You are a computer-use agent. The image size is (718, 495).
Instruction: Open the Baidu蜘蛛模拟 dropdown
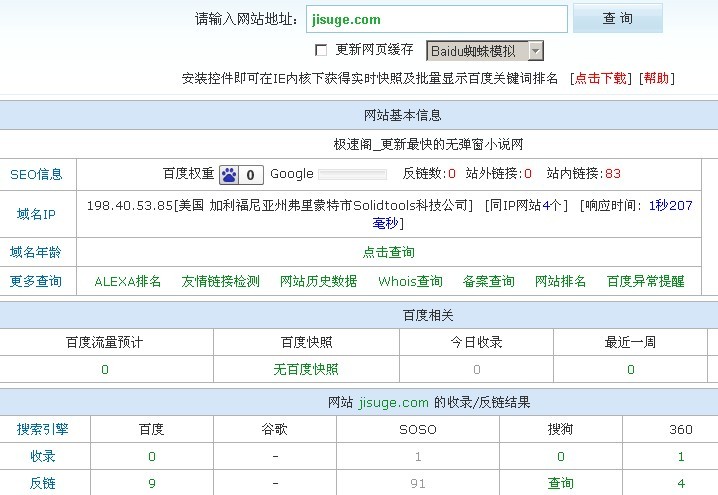click(485, 51)
